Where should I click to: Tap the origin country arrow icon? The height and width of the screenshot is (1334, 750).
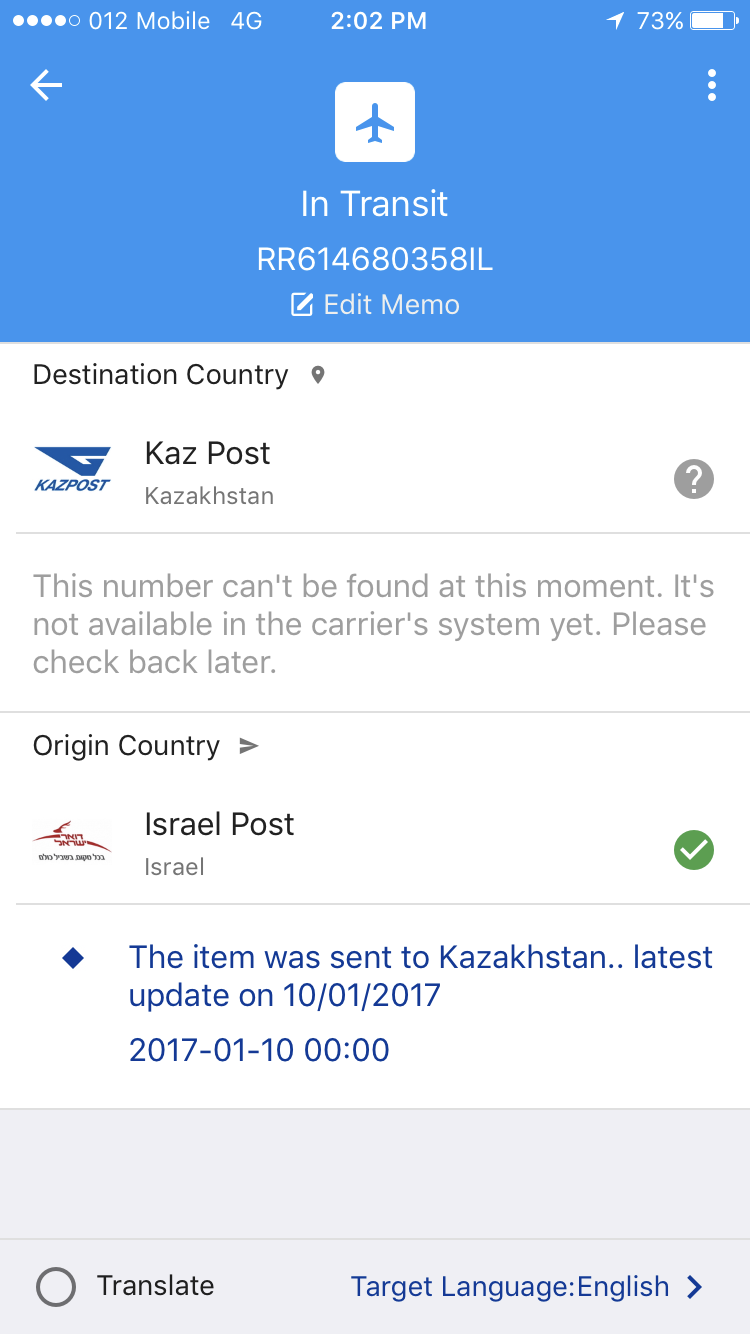click(x=248, y=746)
